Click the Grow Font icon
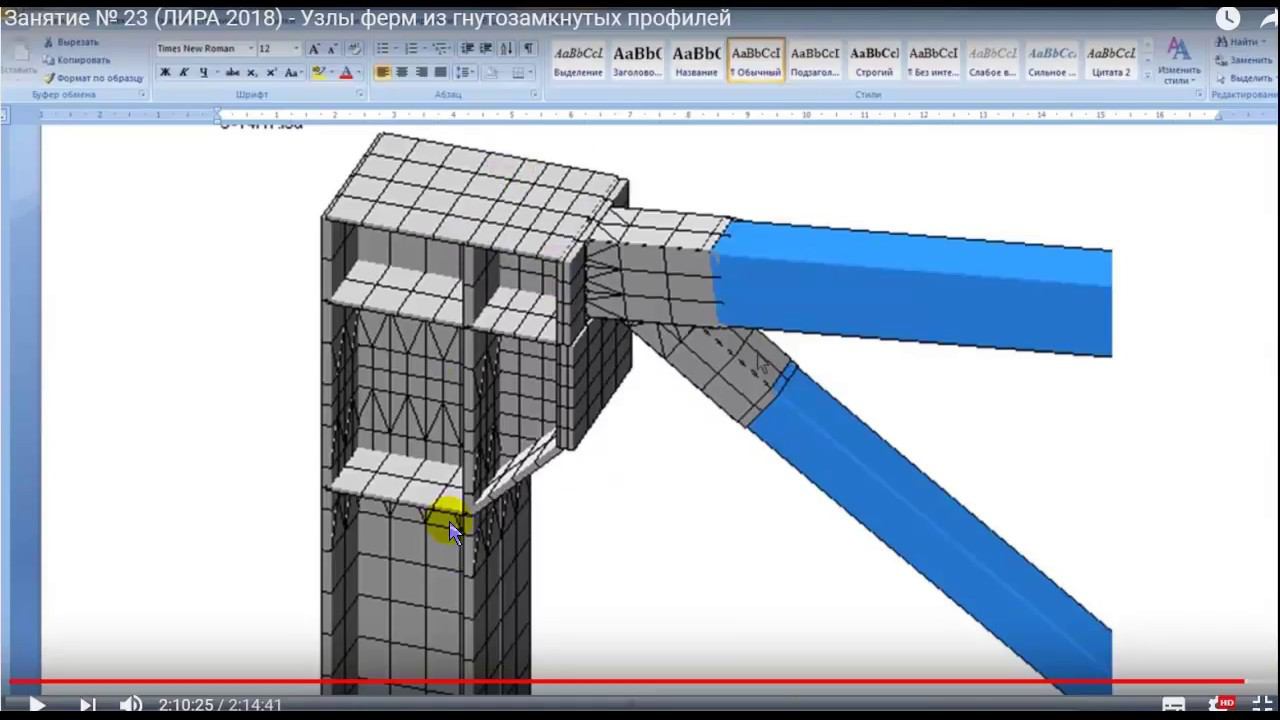The width and height of the screenshot is (1280, 720). pos(314,48)
